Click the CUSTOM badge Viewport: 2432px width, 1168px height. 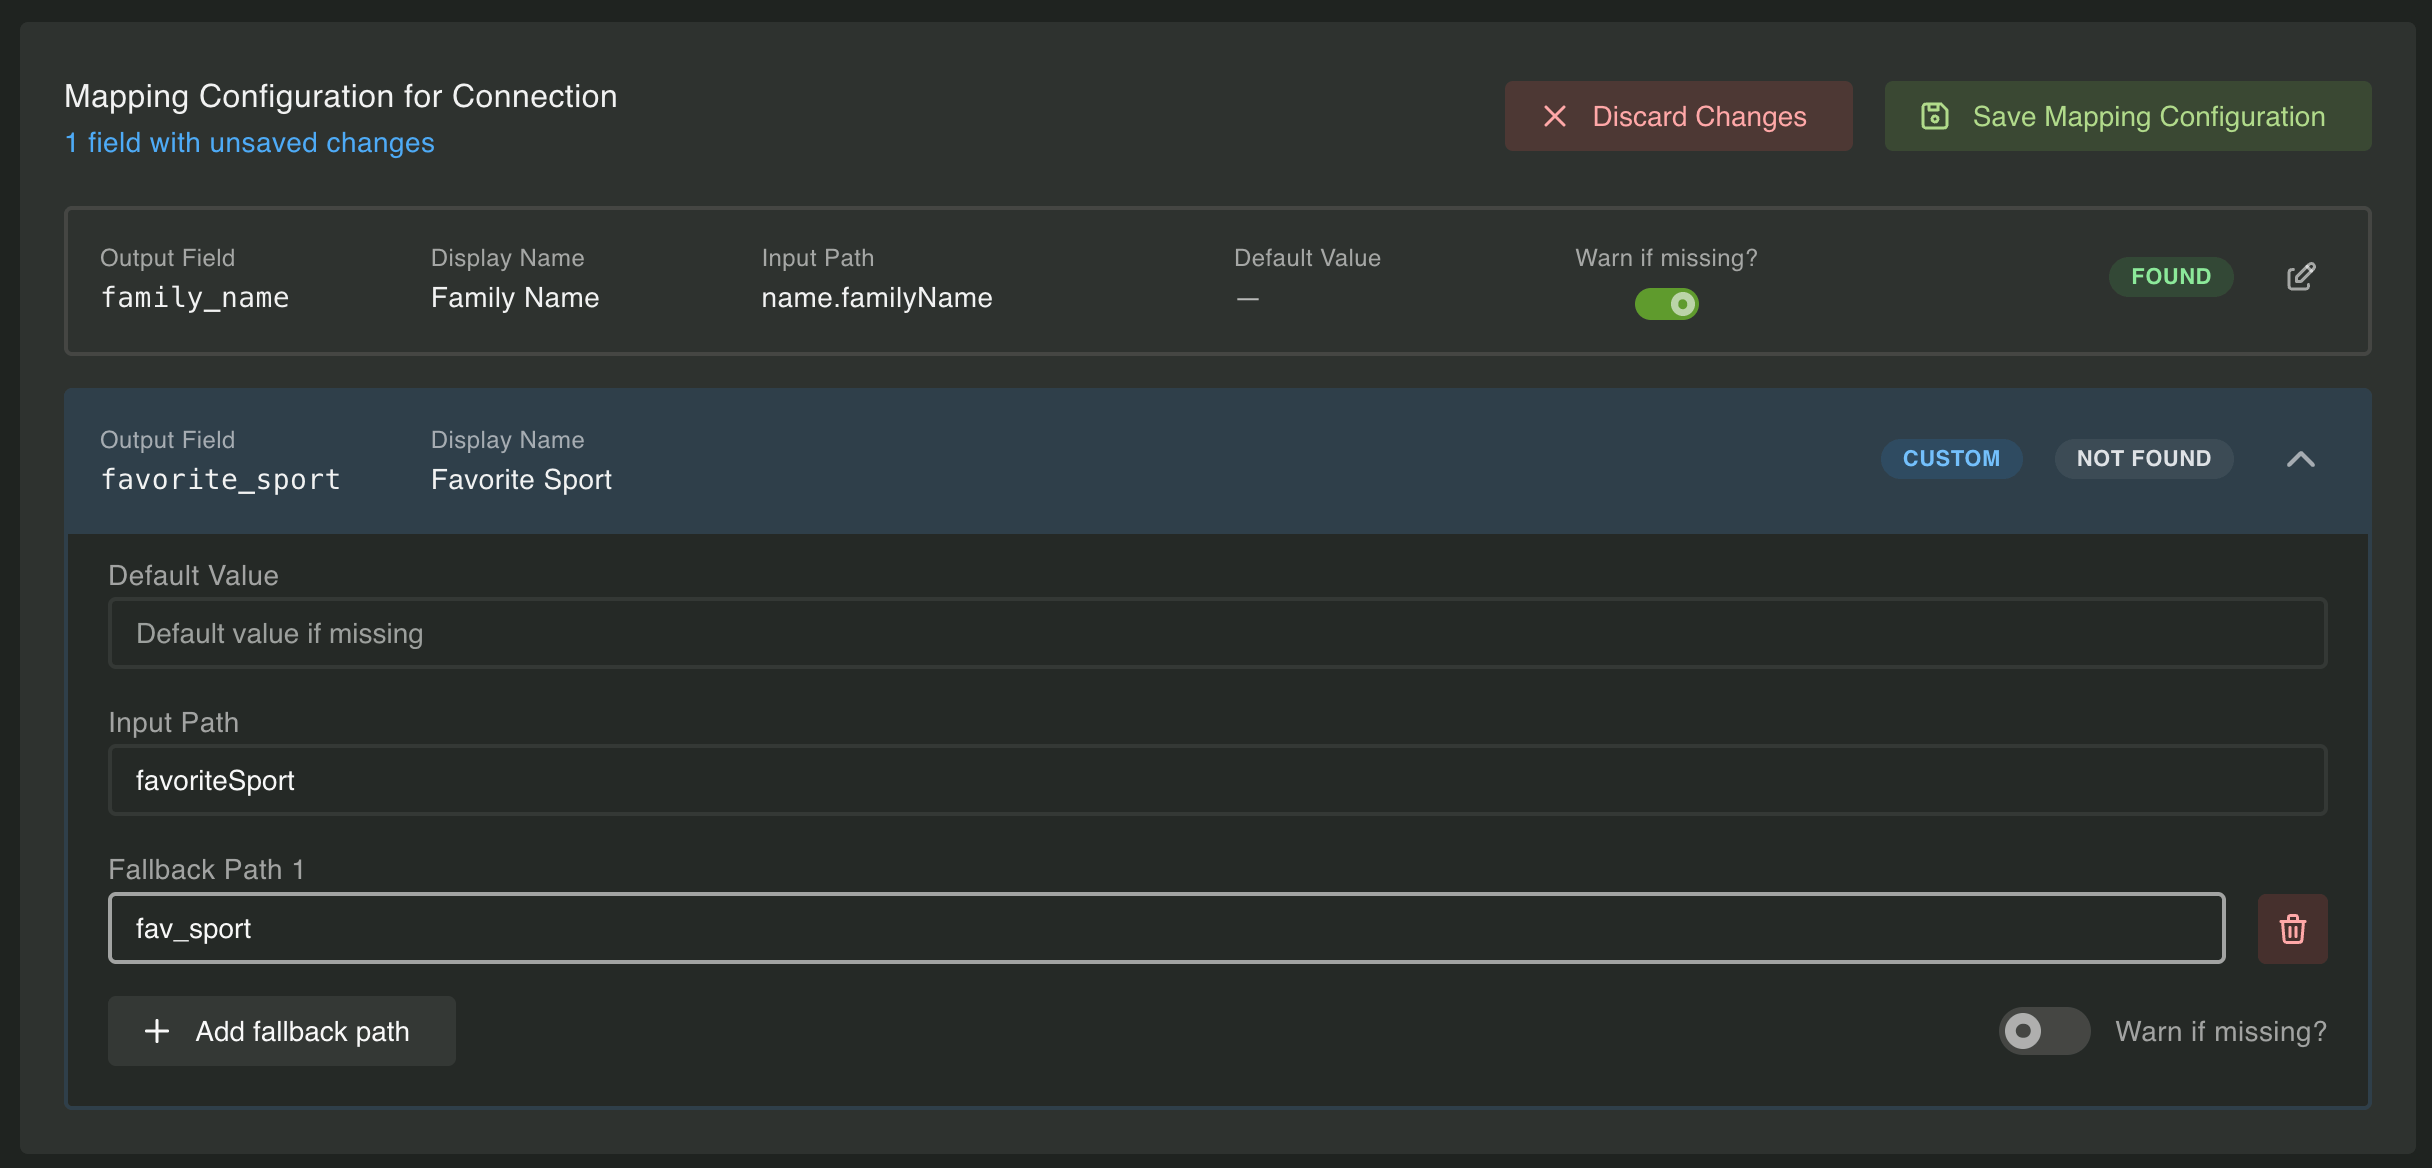(x=1950, y=459)
